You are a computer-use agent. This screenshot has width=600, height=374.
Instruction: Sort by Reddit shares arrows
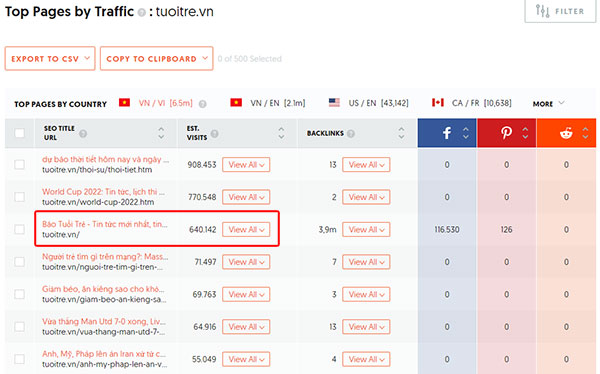[585, 133]
